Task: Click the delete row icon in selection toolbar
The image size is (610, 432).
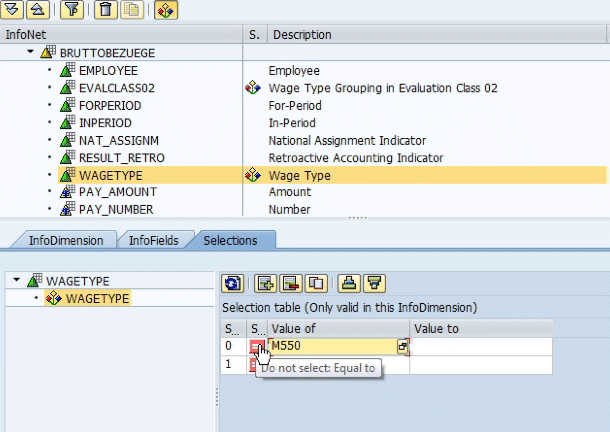Action: pos(290,284)
